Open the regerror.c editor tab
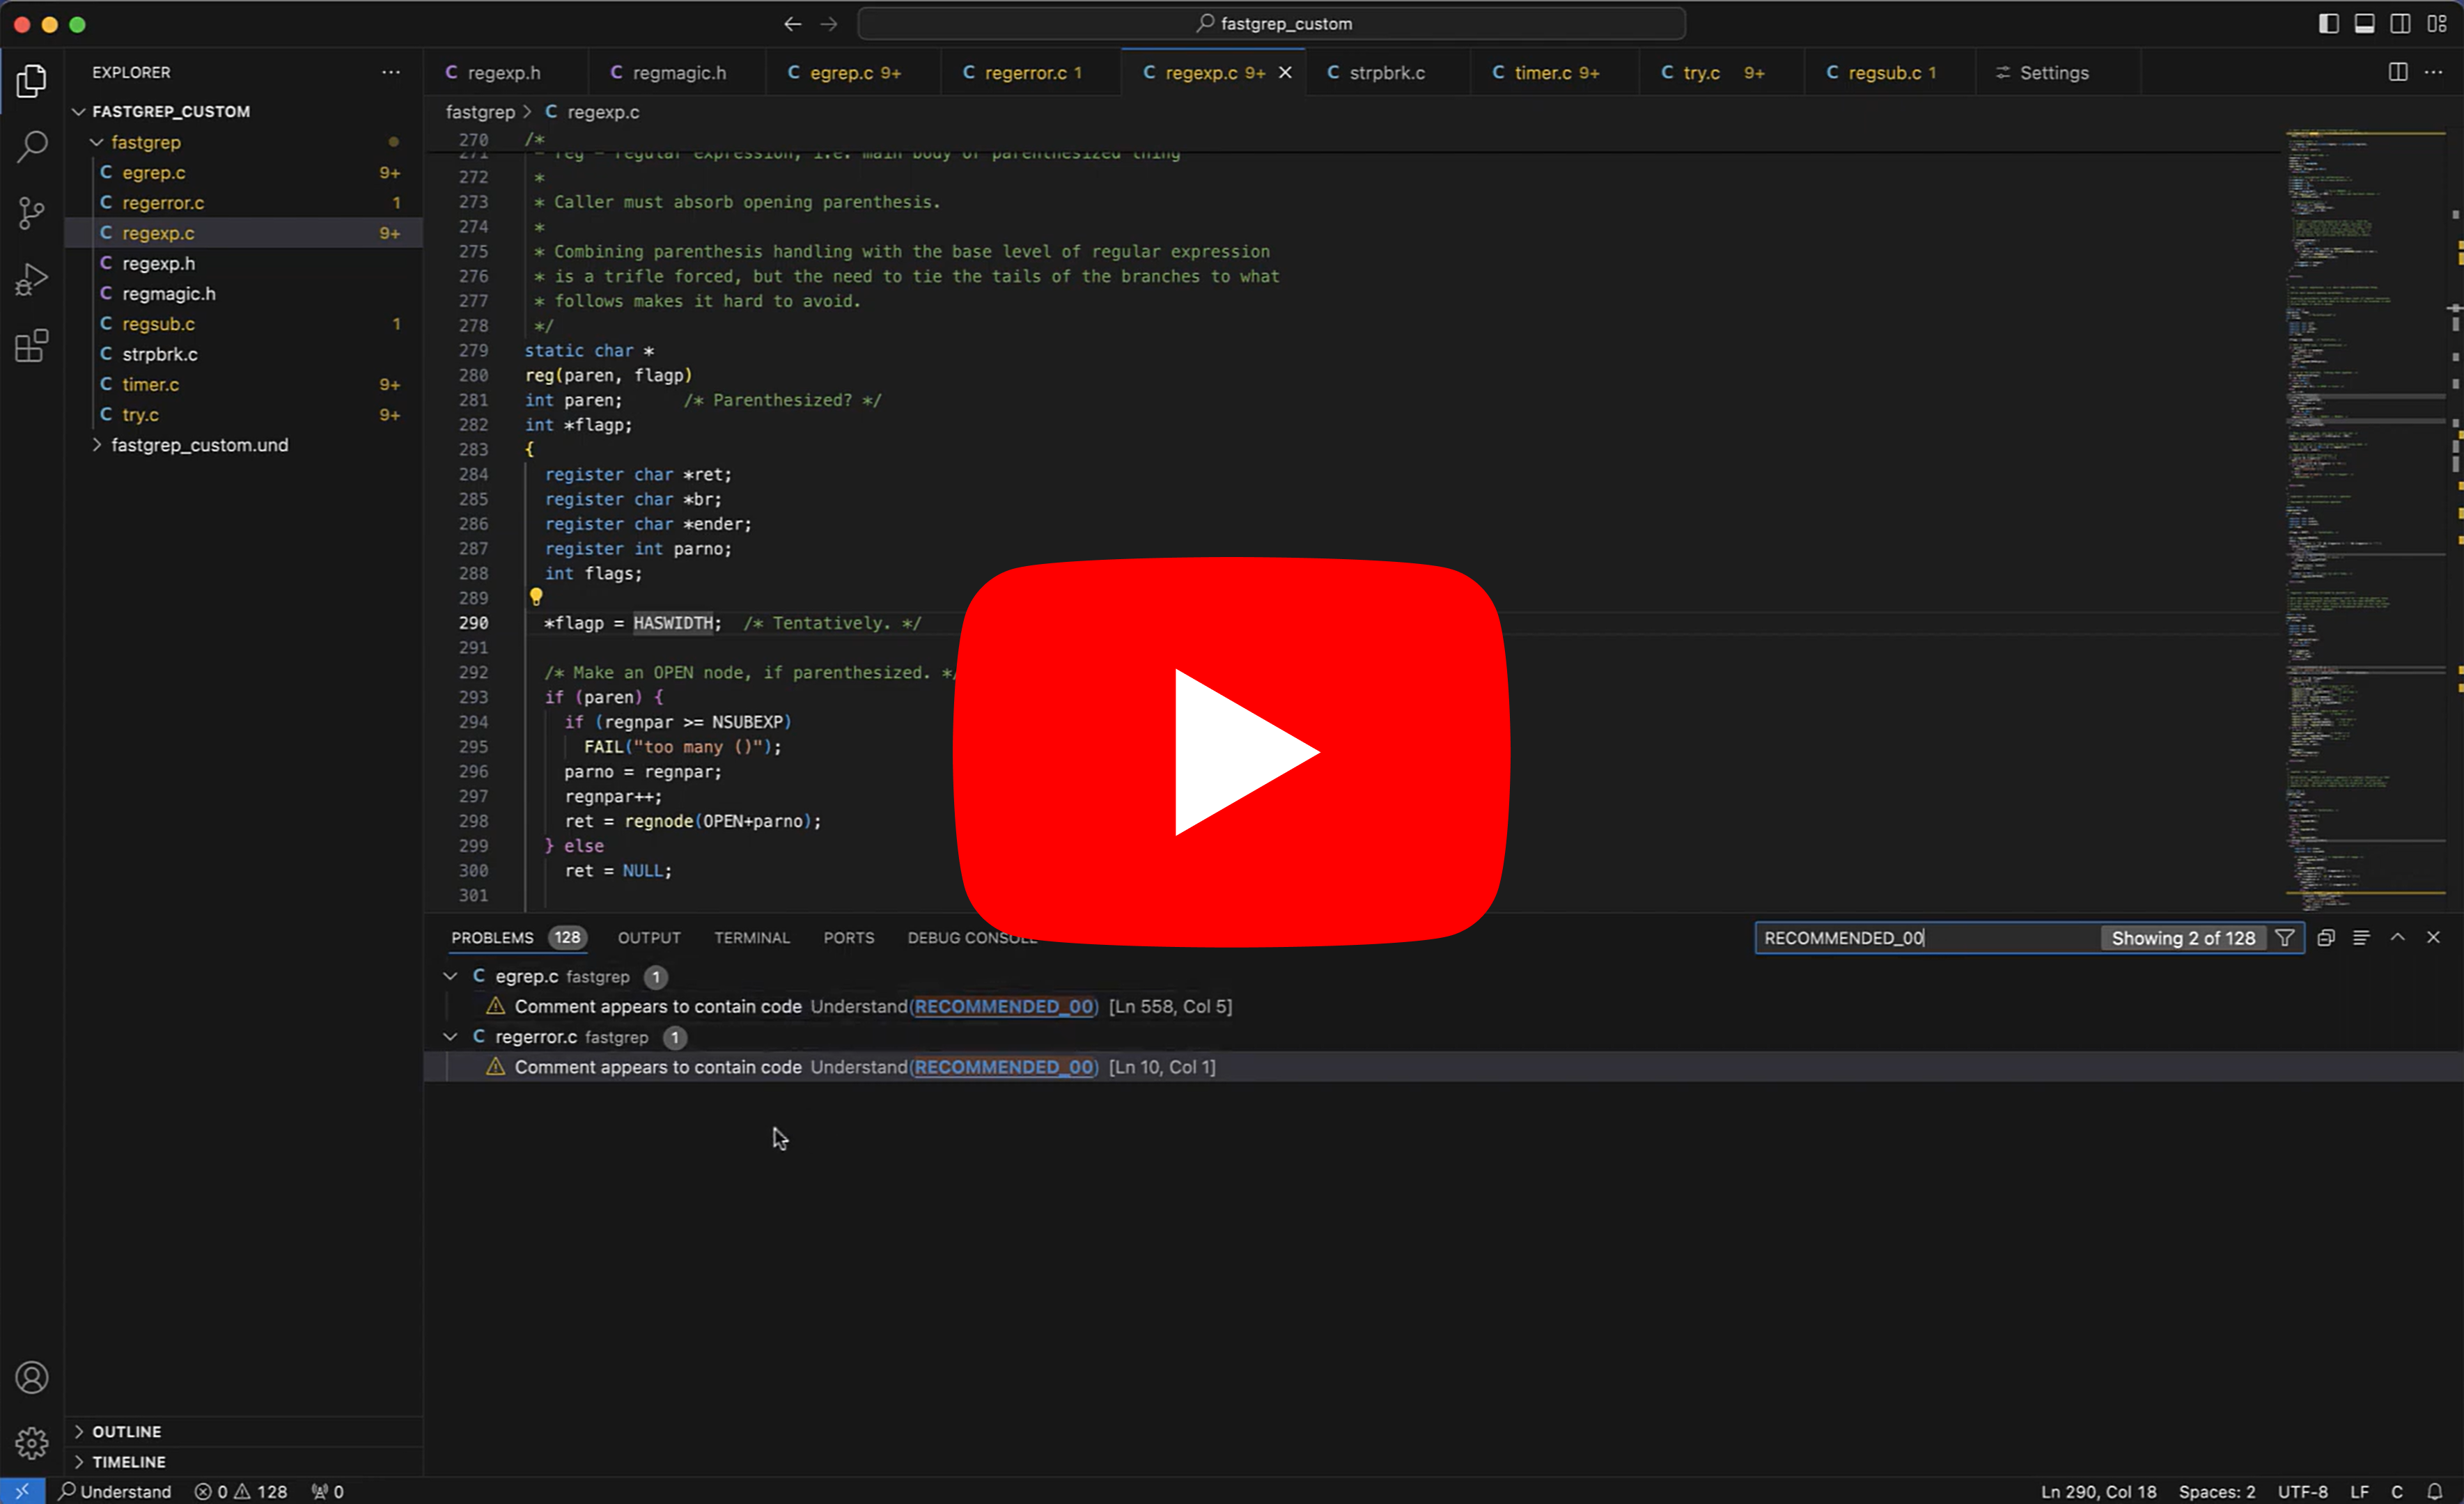This screenshot has height=1504, width=2464. tap(1024, 73)
